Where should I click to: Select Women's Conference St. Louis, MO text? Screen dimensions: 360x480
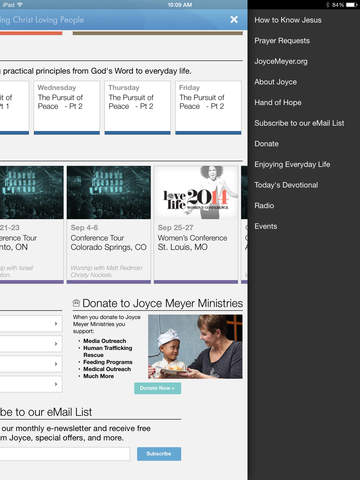click(x=192, y=243)
